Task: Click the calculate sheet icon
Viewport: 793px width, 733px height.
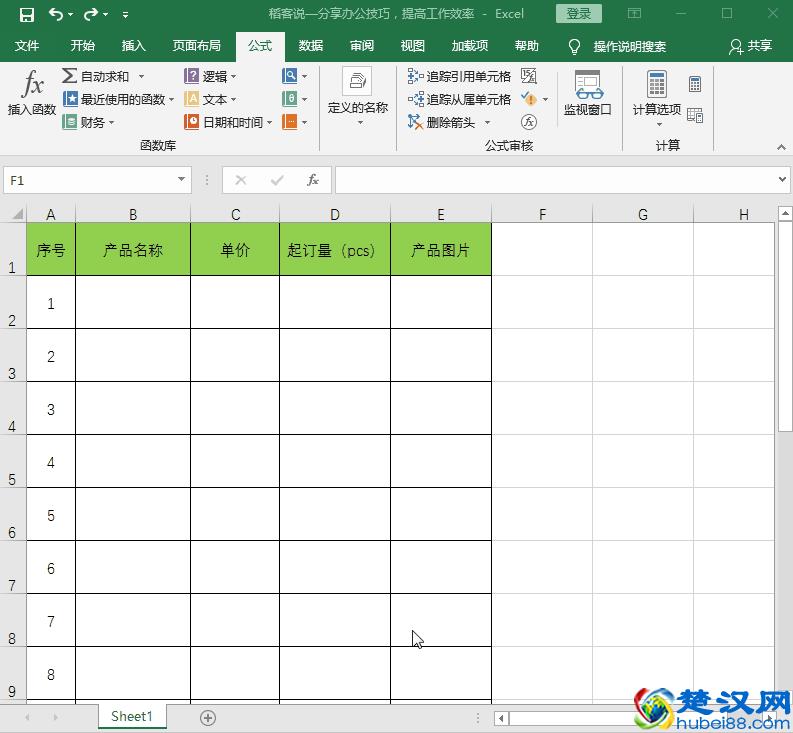Action: pyautogui.click(x=695, y=116)
